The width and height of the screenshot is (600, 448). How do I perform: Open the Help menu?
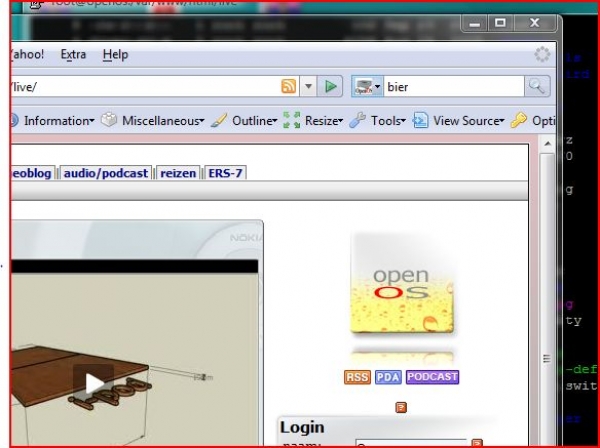click(115, 55)
